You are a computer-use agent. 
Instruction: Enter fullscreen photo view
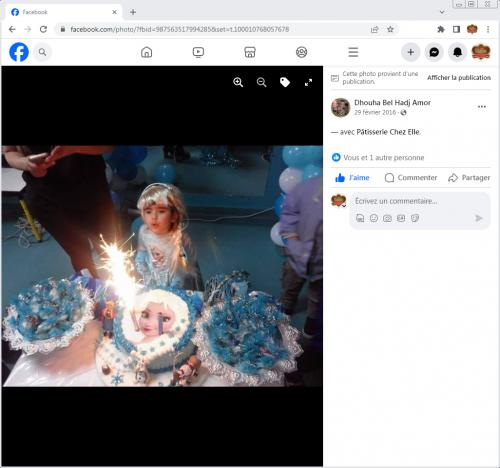coord(308,82)
